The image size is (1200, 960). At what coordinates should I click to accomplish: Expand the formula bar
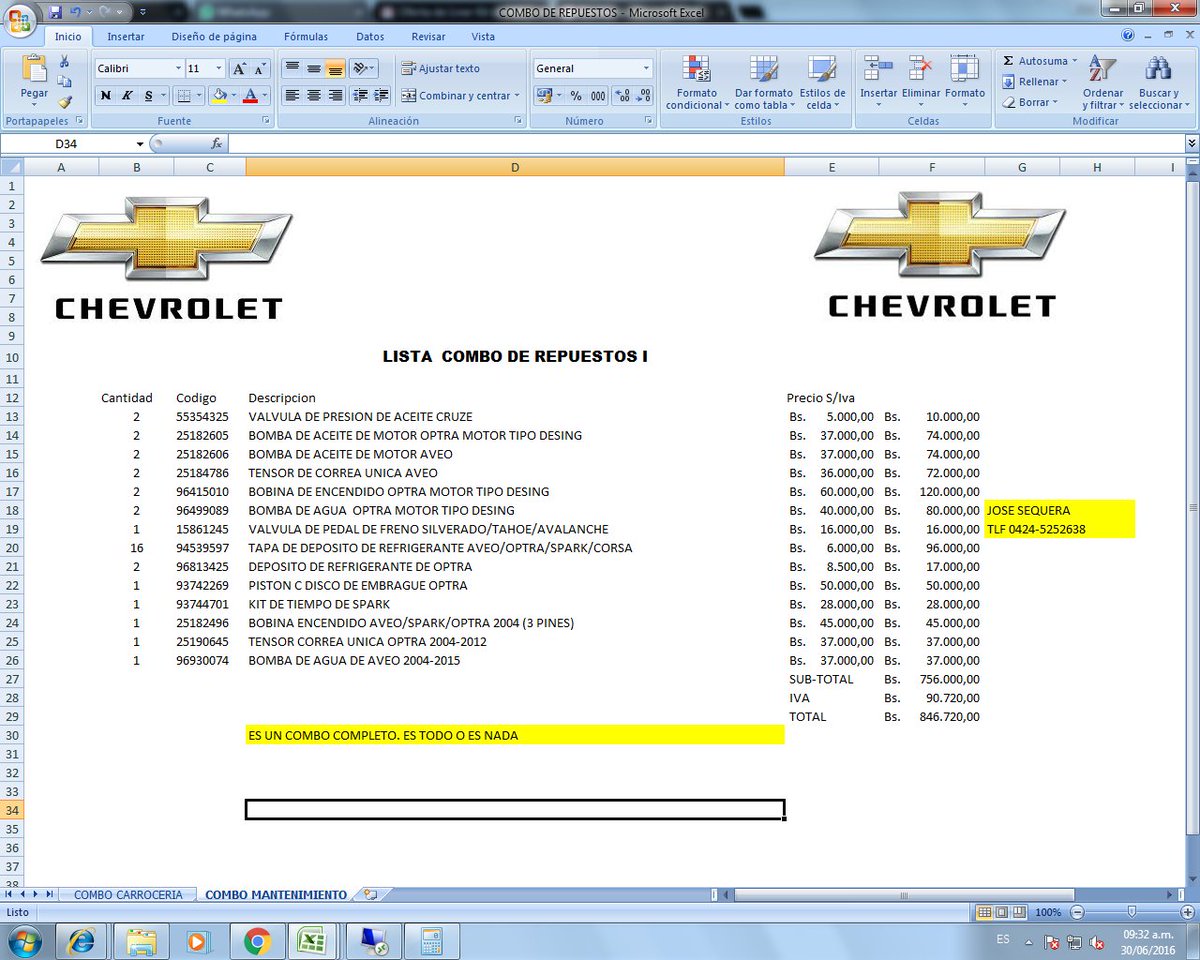point(1191,144)
